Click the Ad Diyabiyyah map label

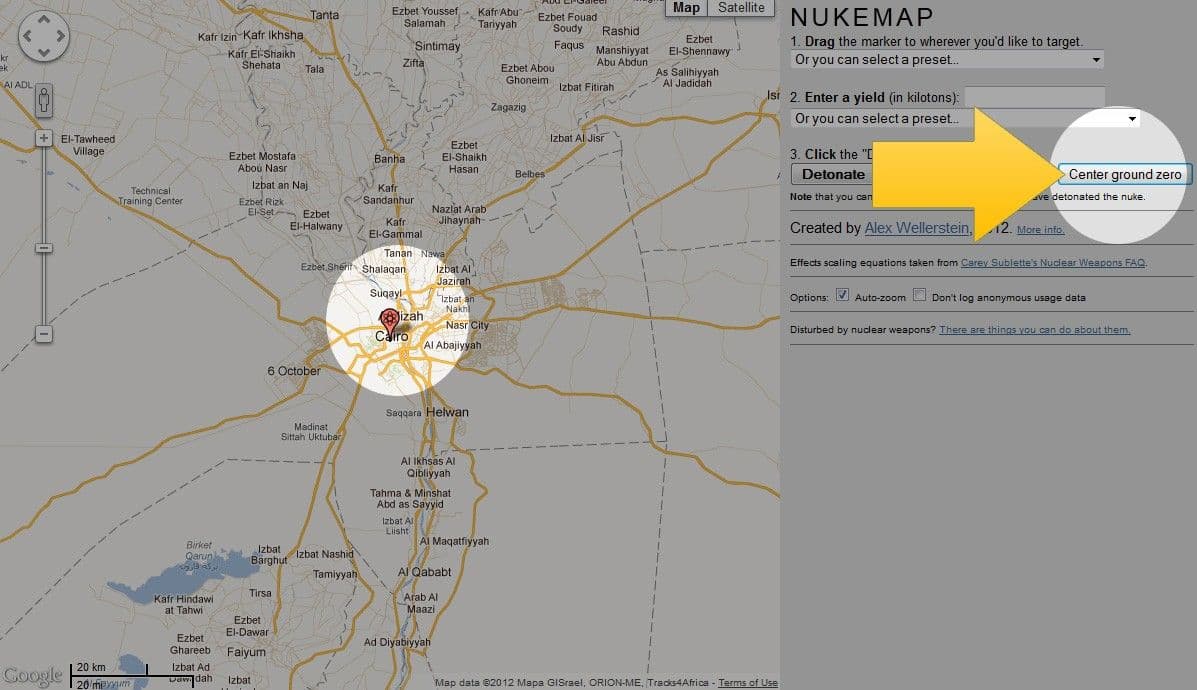(397, 642)
